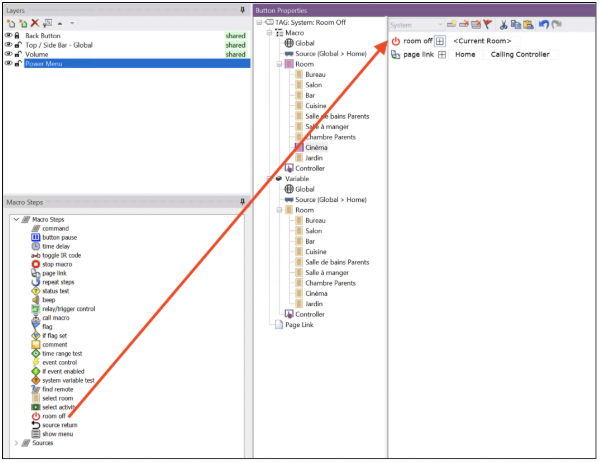Toggle visibility of Volume layer
Screen dimensions: 600x462
(x=9, y=54)
